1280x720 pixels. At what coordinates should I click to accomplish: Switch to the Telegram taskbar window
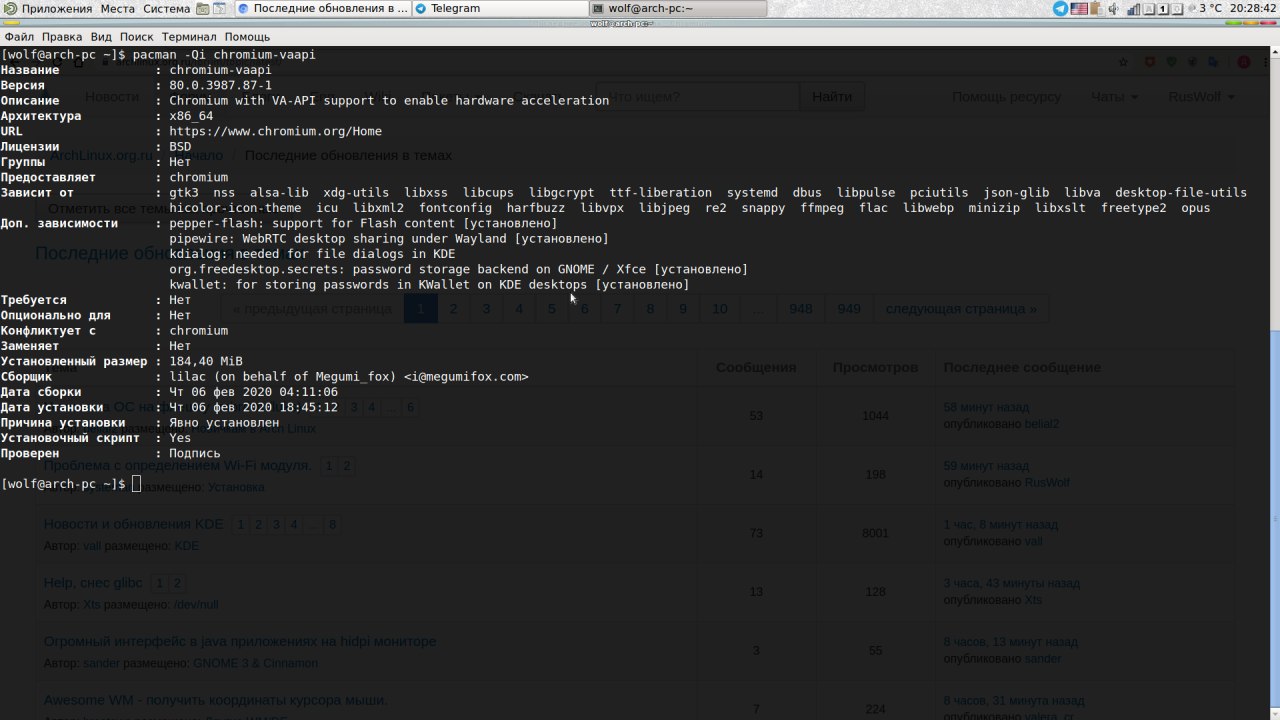[500, 8]
